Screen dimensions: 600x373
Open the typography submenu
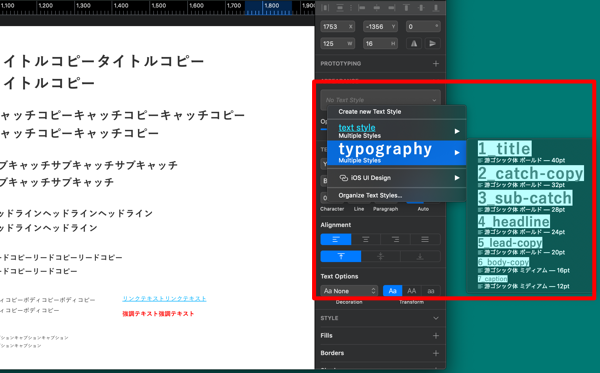396,153
